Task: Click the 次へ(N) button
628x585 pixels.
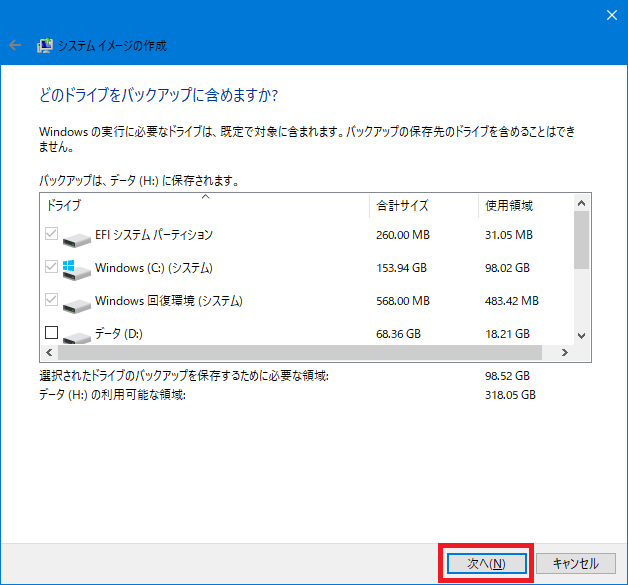Action: [x=487, y=563]
